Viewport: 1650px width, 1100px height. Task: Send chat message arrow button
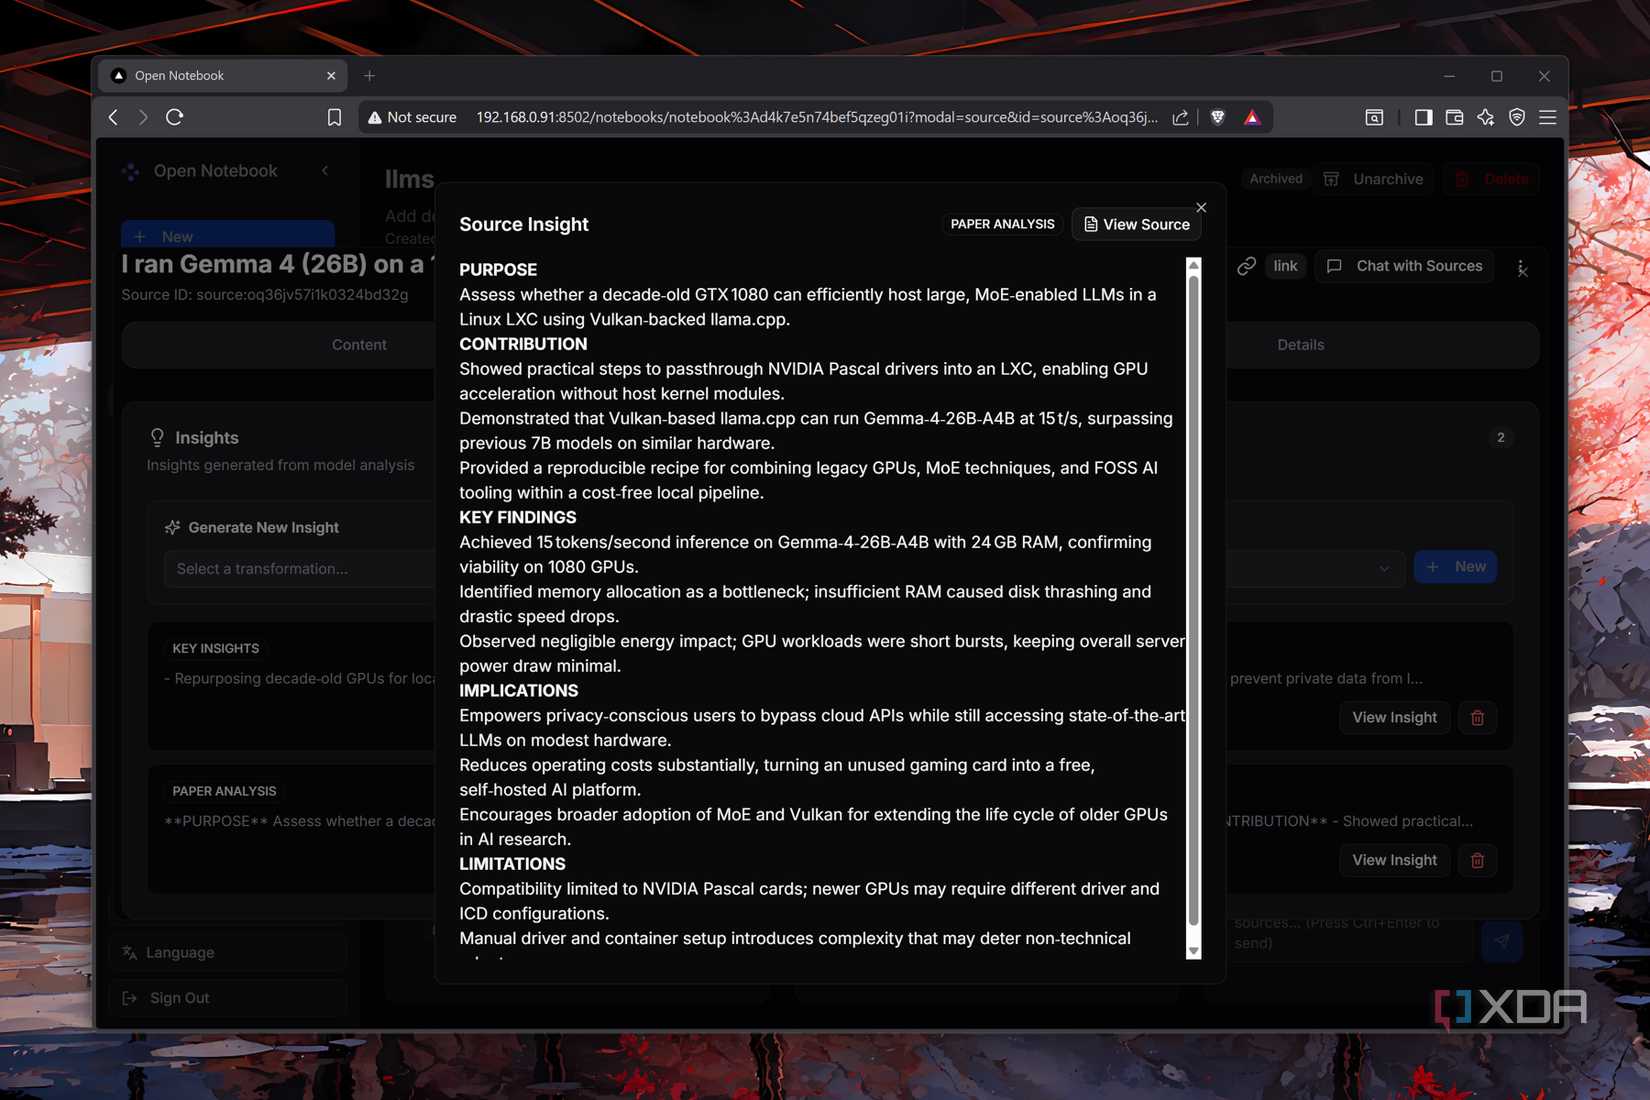tap(1502, 941)
